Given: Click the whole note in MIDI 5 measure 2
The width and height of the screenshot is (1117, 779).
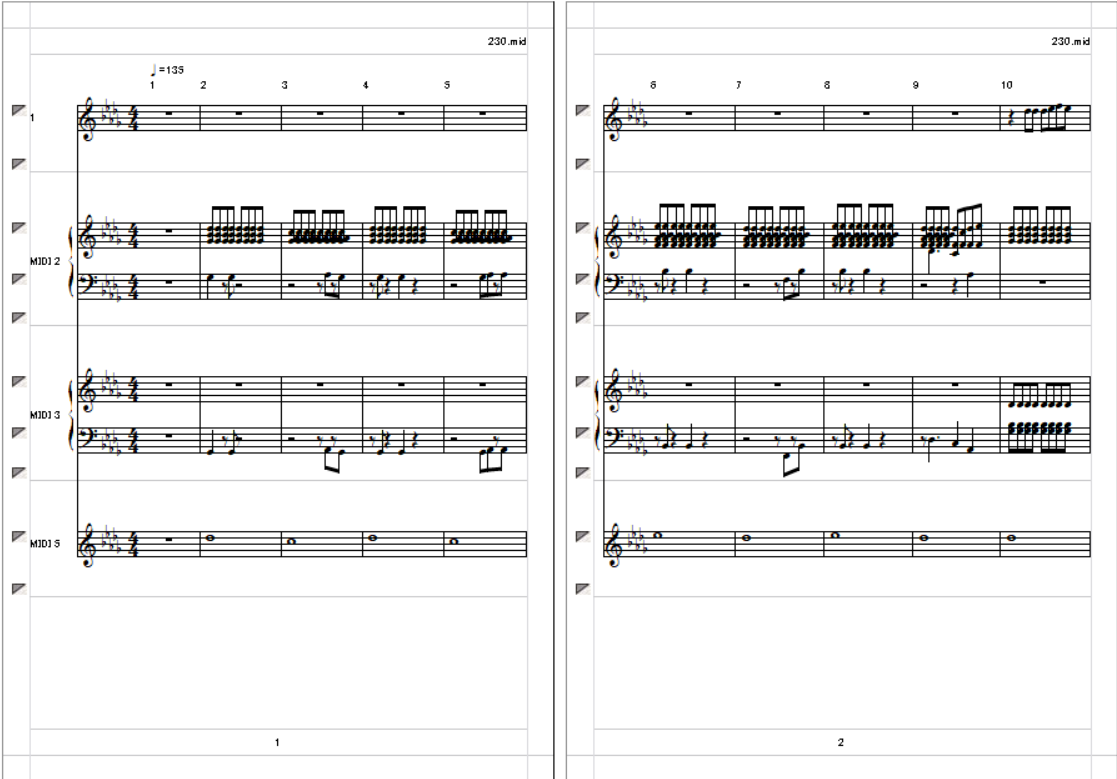Looking at the screenshot, I should [209, 538].
